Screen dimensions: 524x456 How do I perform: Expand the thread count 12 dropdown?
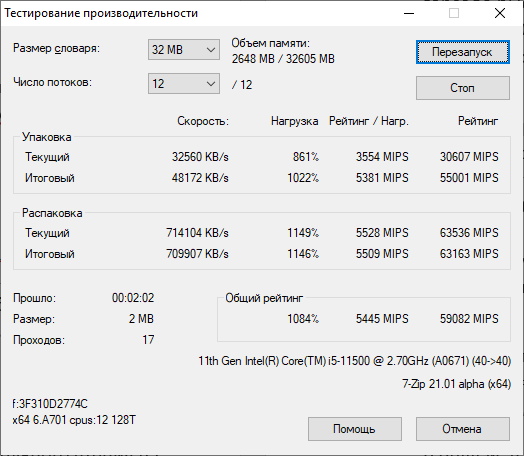click(184, 84)
